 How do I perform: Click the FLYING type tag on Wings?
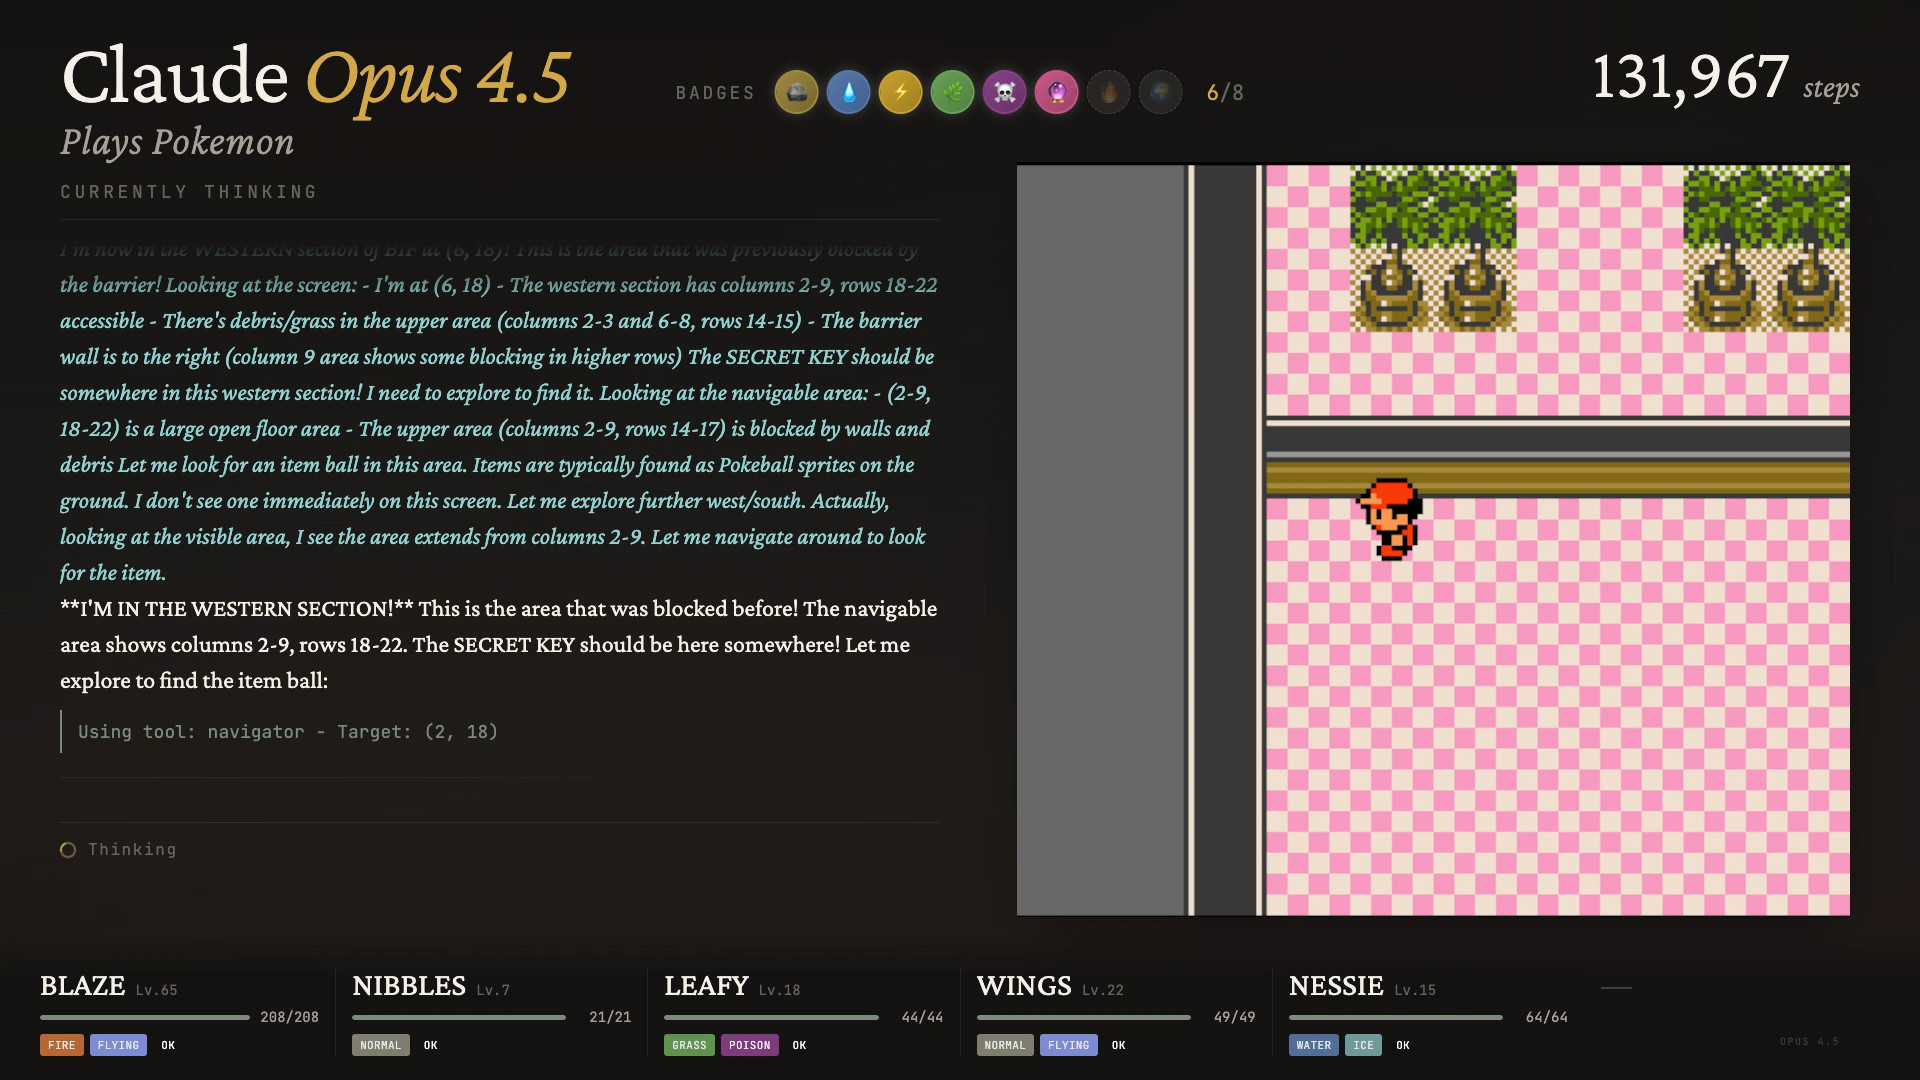click(1068, 1045)
